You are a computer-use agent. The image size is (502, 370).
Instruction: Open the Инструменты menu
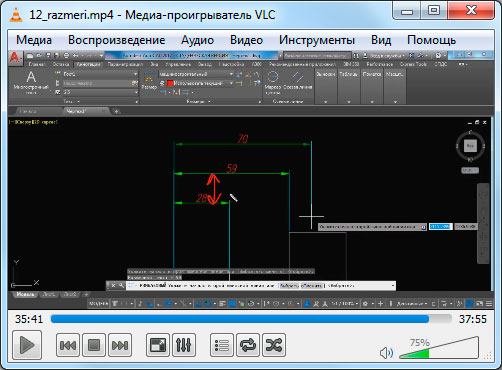pos(317,40)
